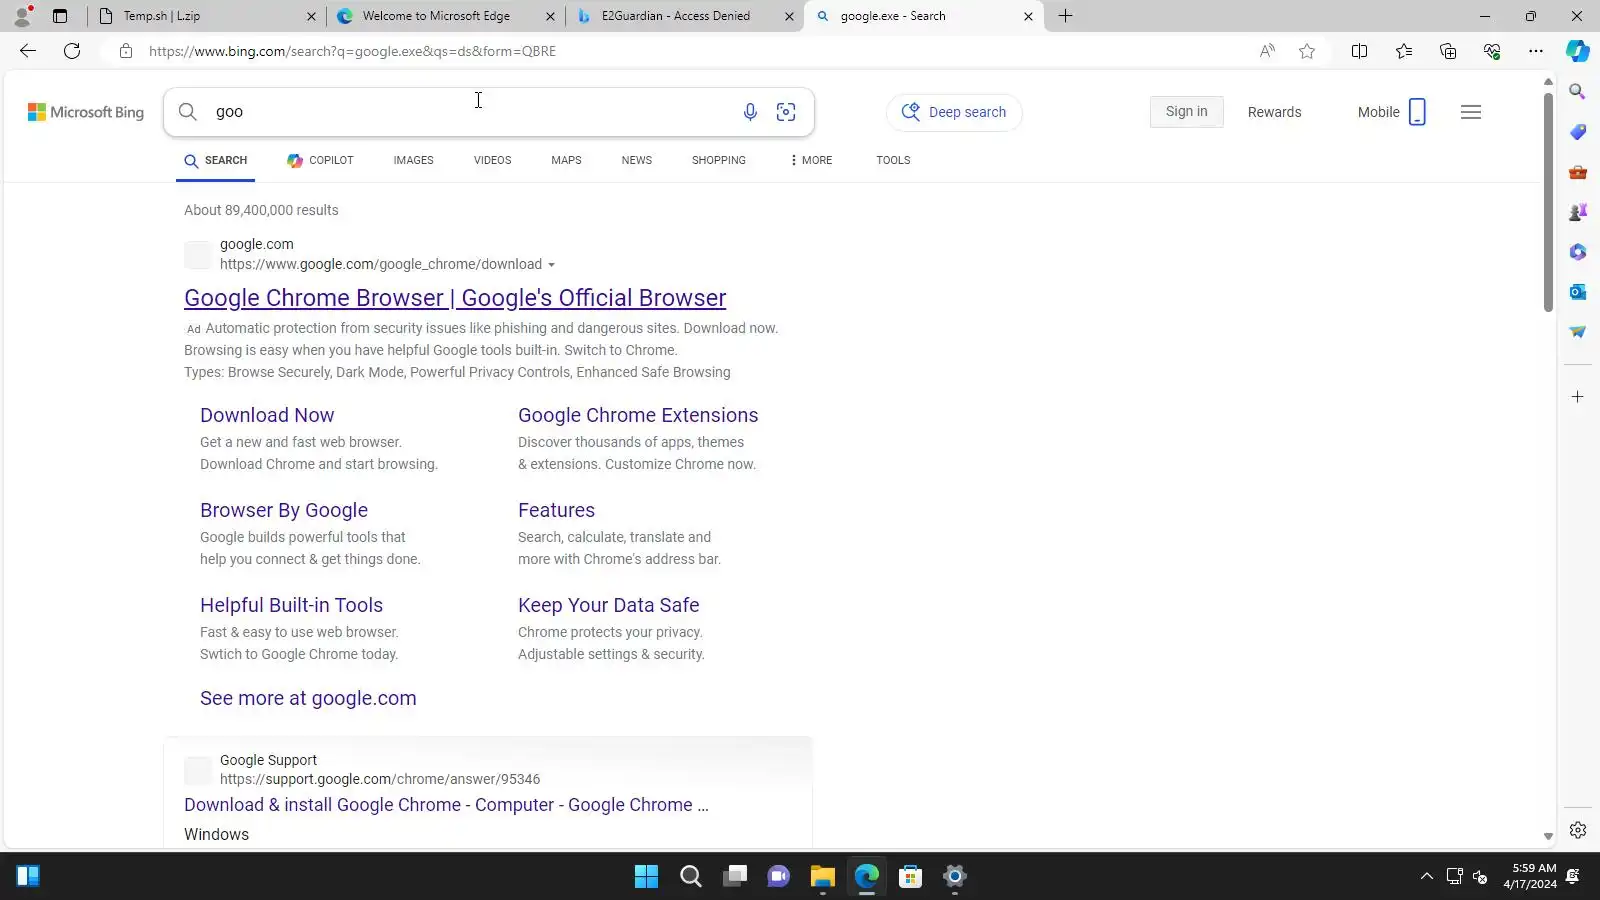1600x900 pixels.
Task: Open Download & install Google Chrome result
Action: tap(446, 805)
